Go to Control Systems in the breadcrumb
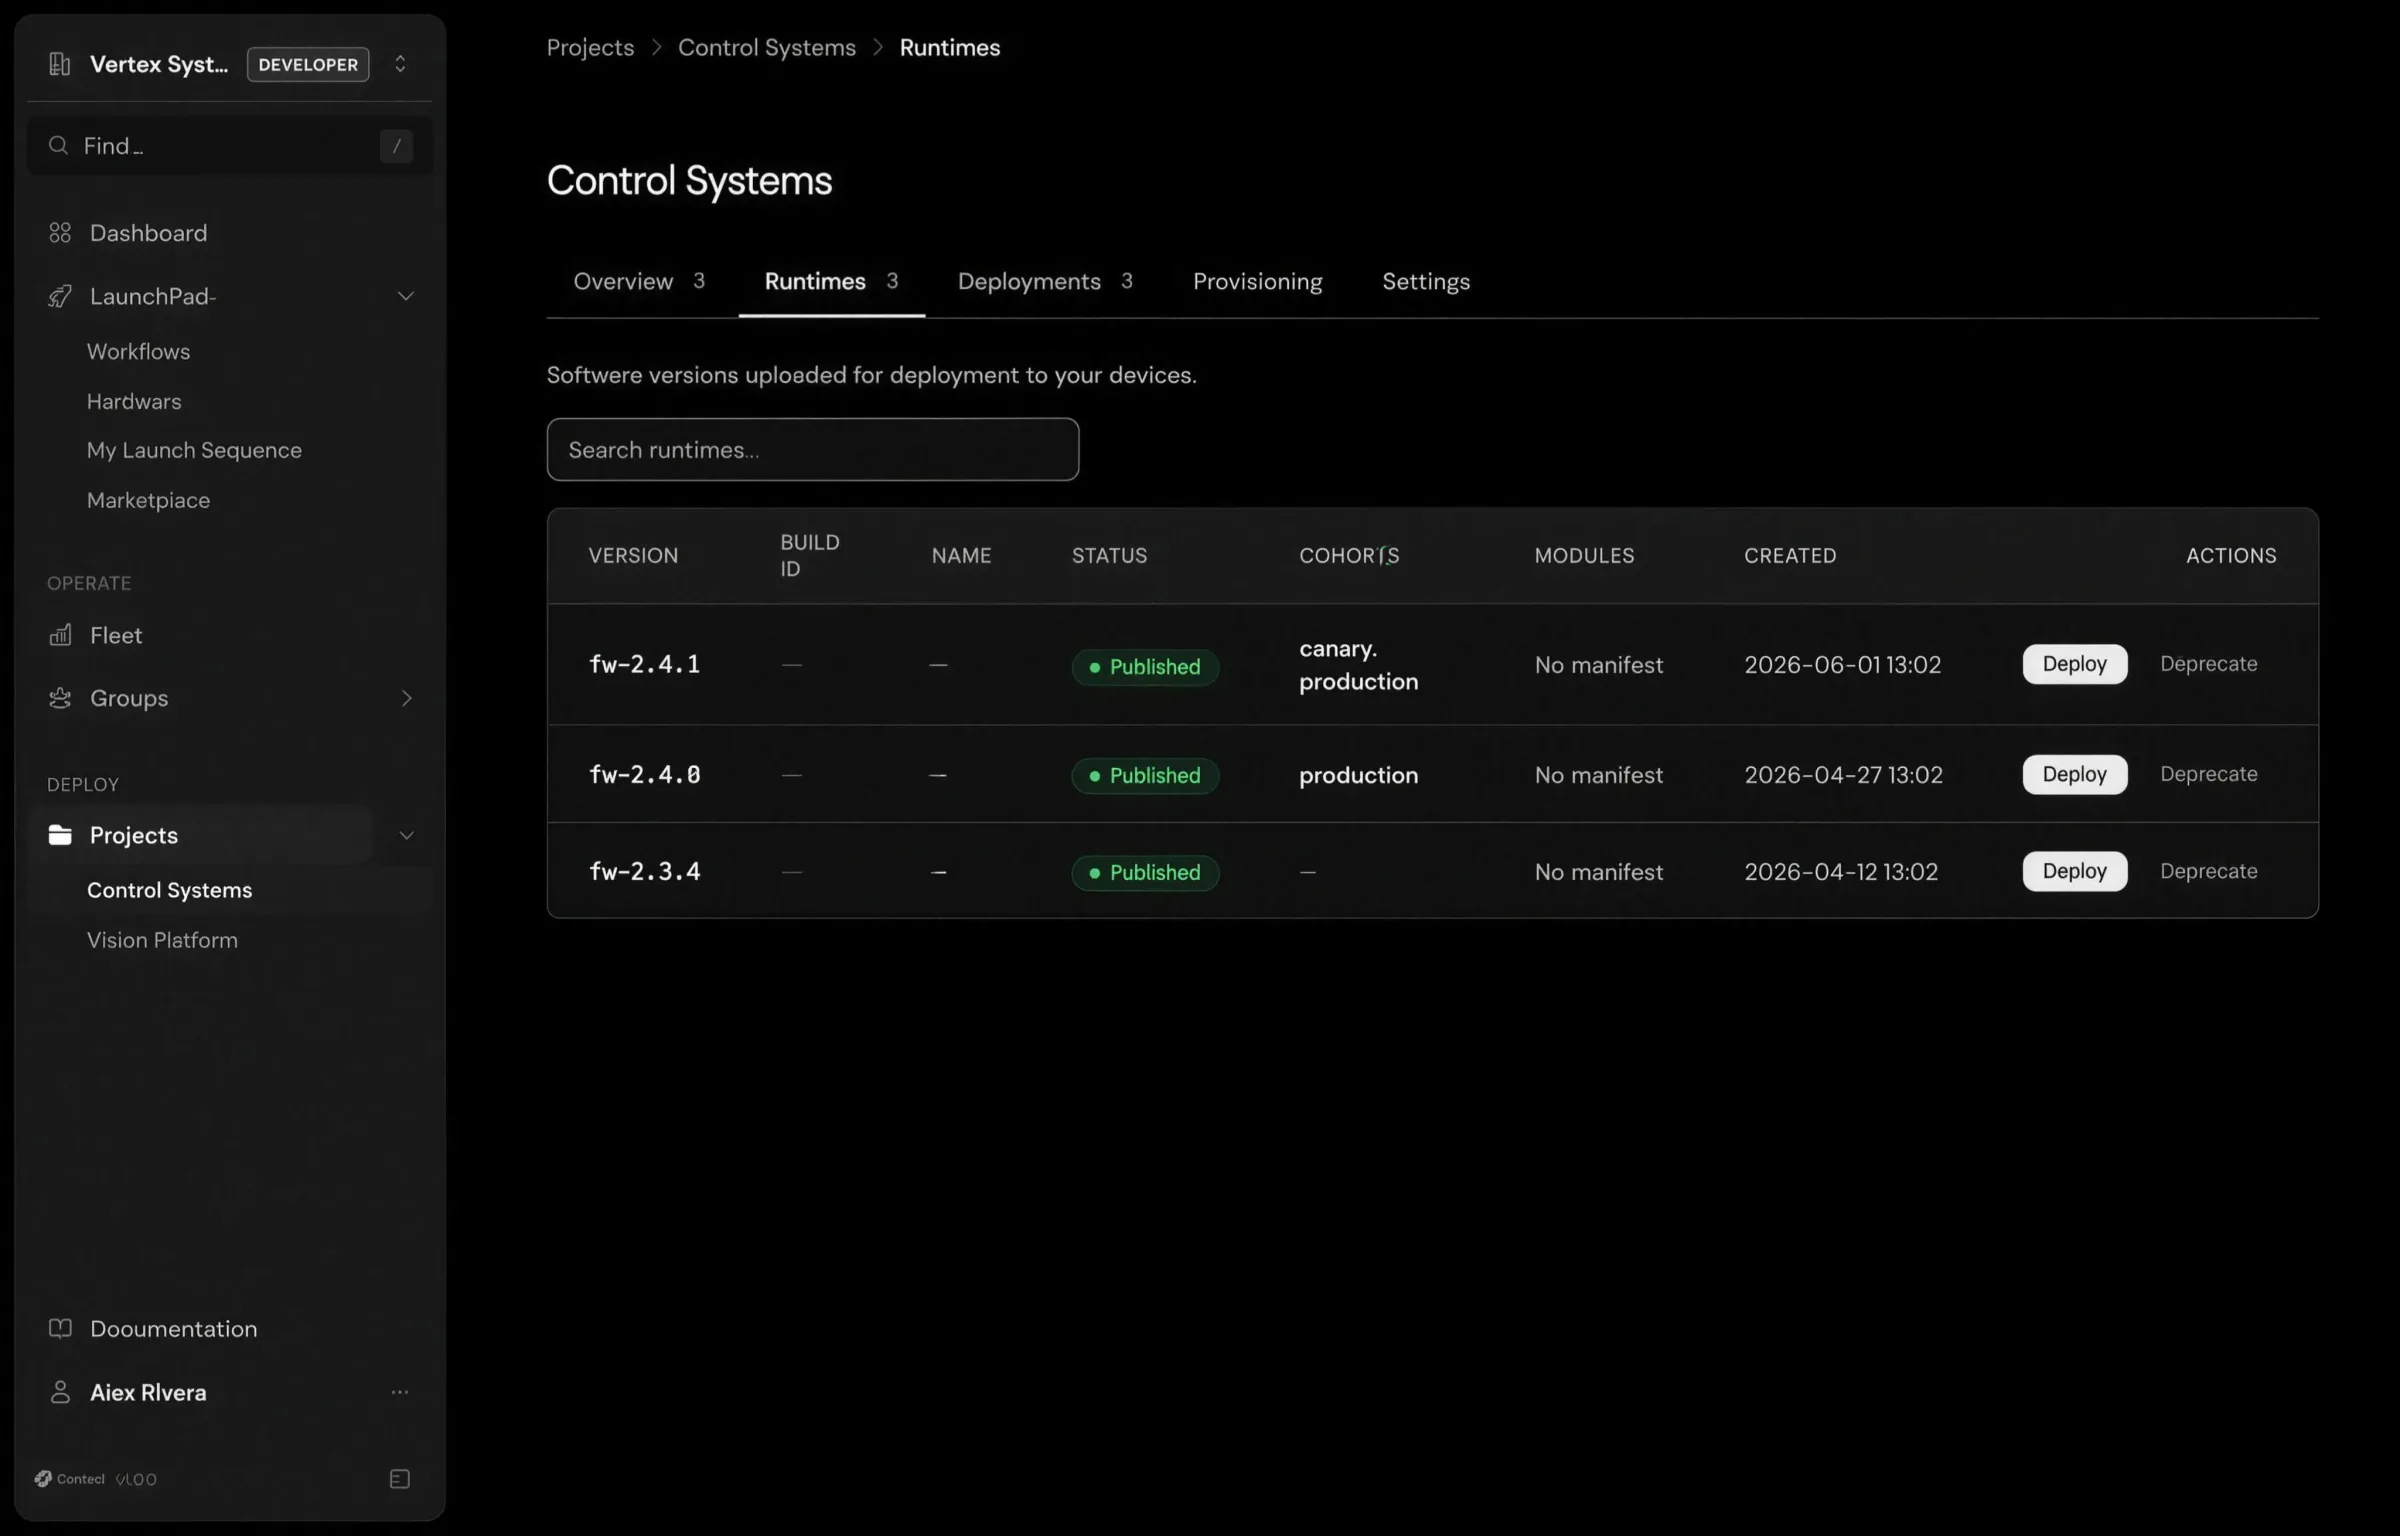 (767, 48)
